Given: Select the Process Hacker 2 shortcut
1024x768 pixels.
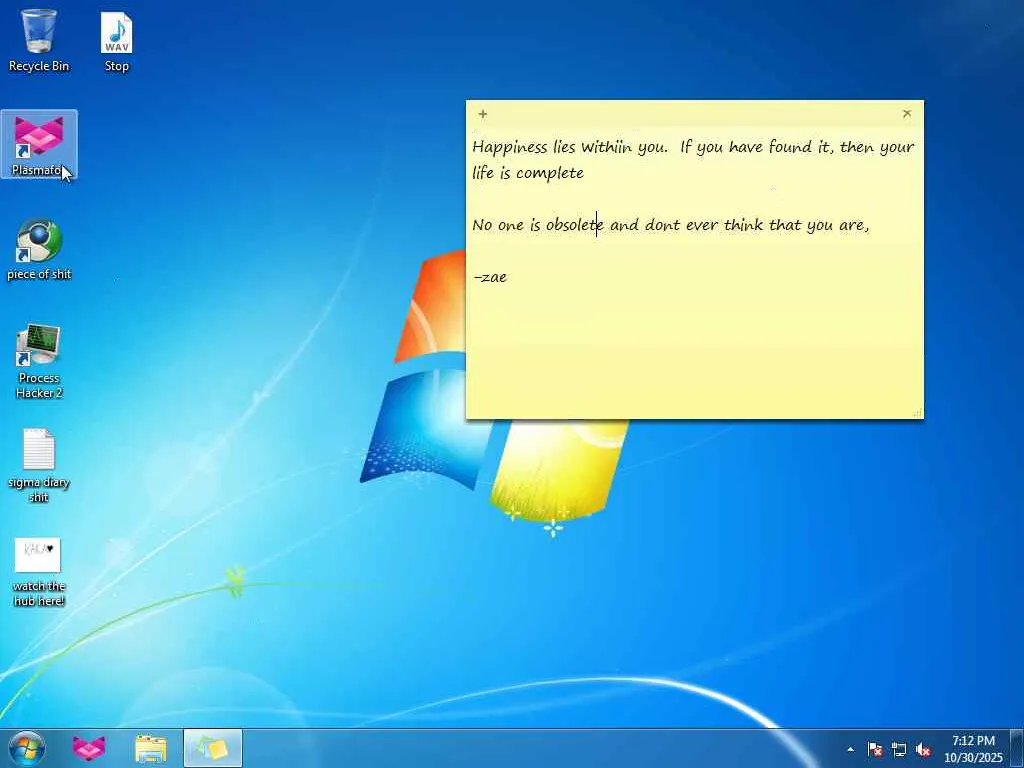Looking at the screenshot, I should coord(39,360).
